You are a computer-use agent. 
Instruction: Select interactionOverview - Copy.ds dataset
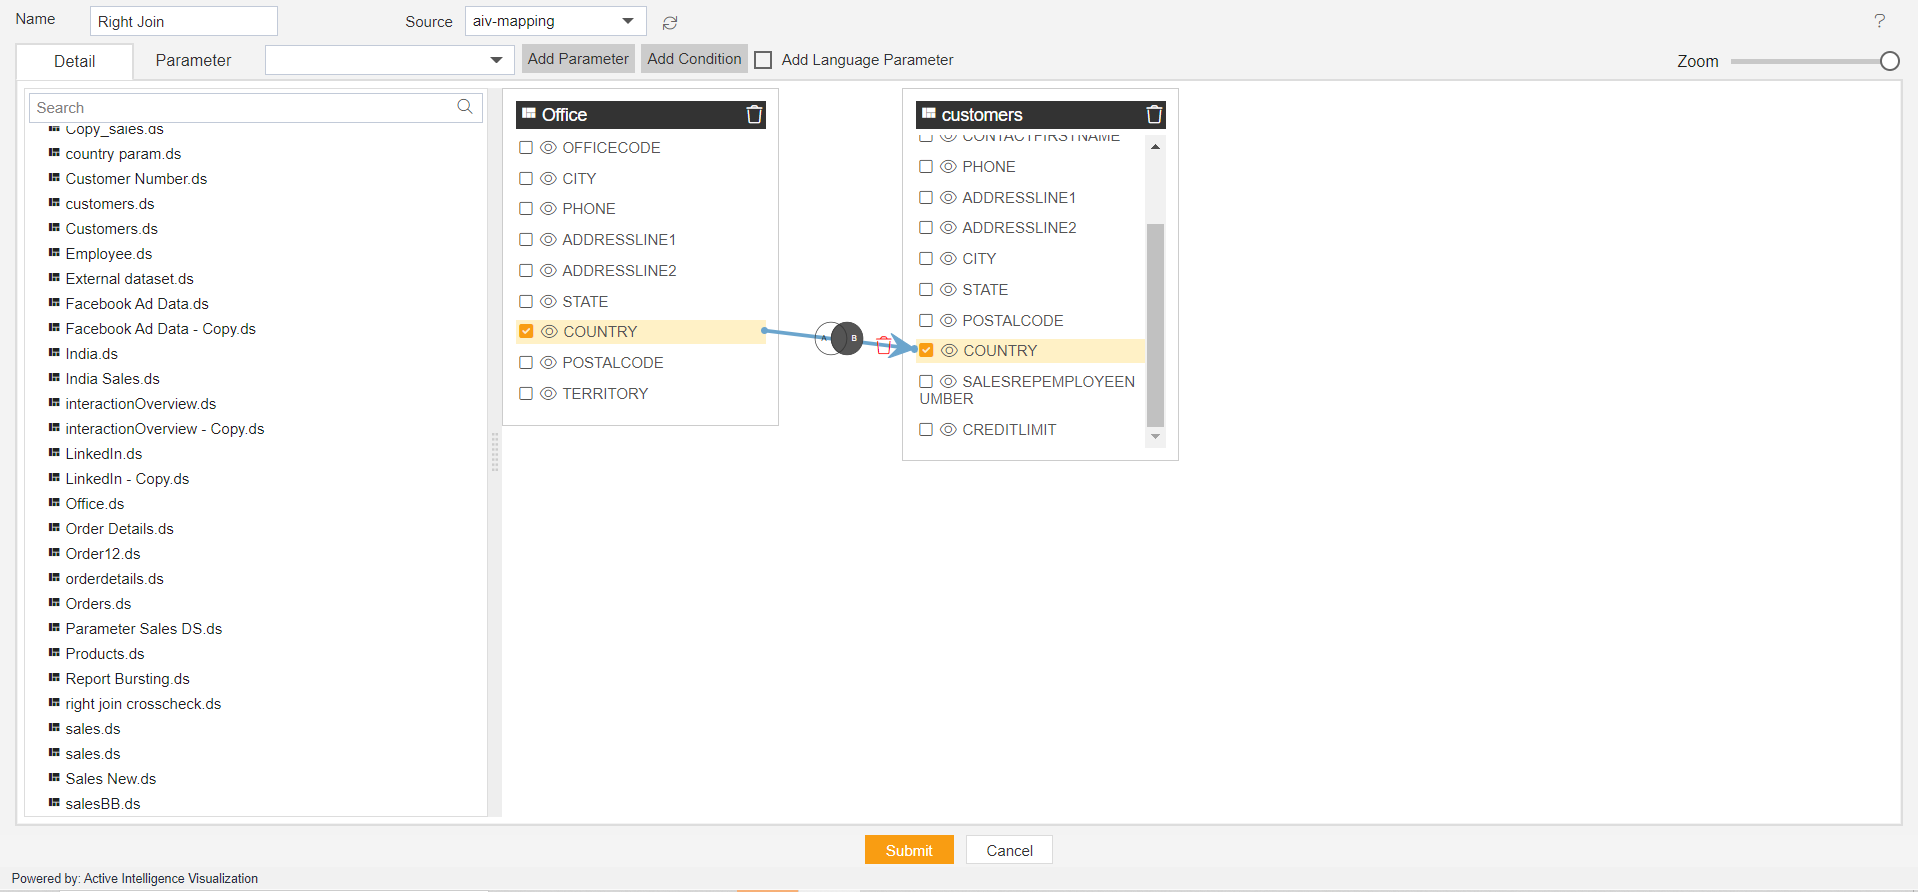(165, 428)
